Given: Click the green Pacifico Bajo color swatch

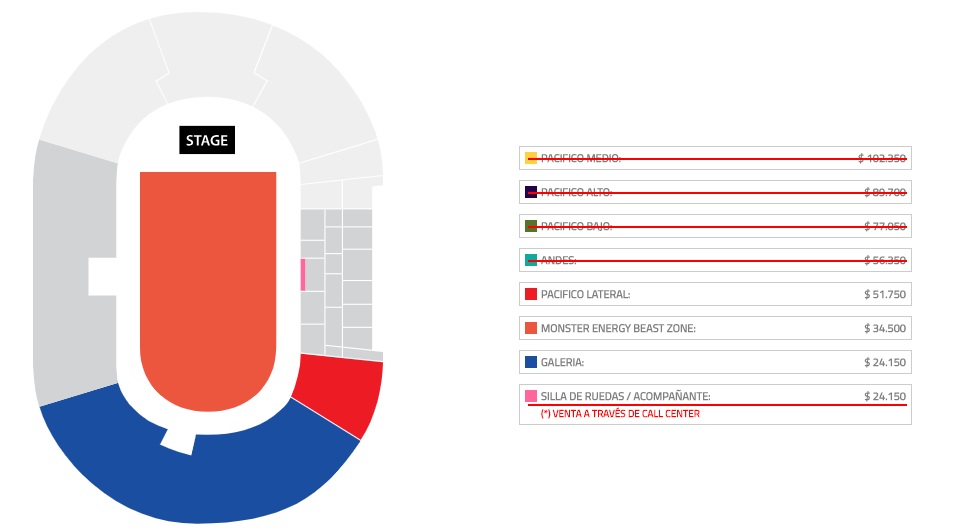Looking at the screenshot, I should (x=531, y=226).
